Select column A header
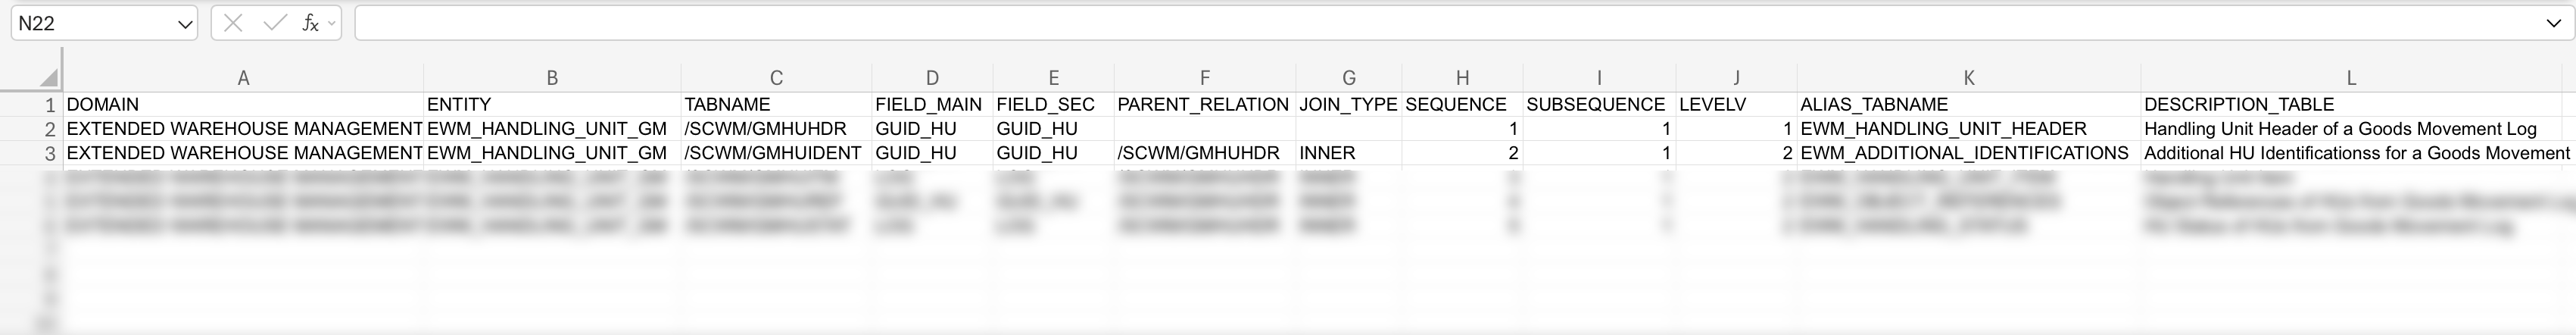2576x335 pixels. click(243, 78)
